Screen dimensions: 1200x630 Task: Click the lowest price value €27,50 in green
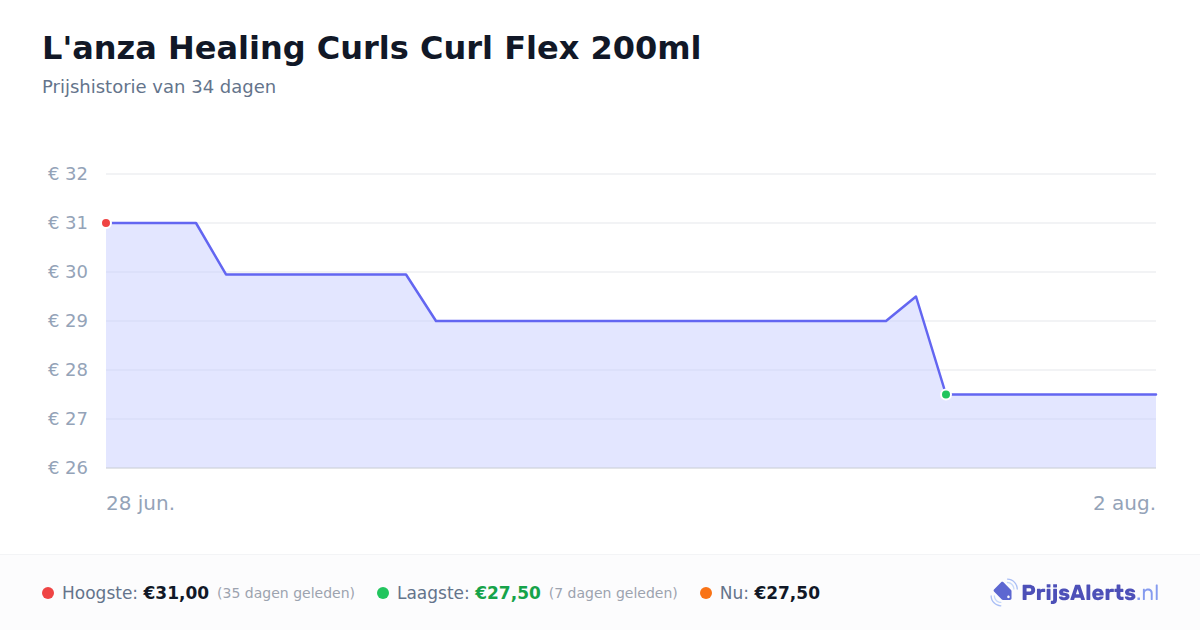point(508,593)
